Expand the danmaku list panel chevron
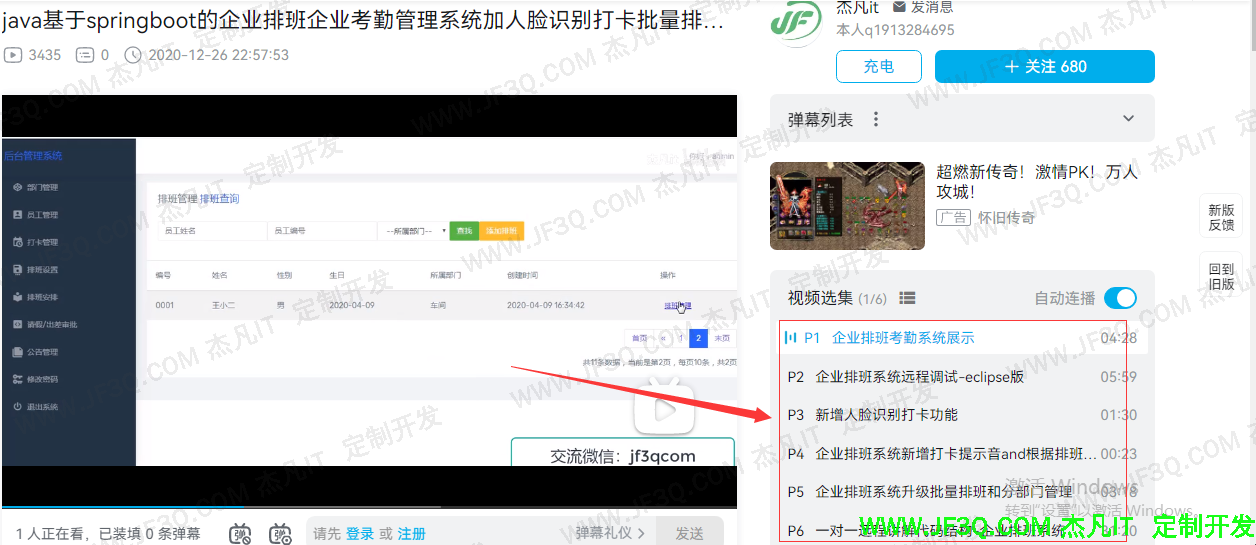1256x545 pixels. [1129, 119]
